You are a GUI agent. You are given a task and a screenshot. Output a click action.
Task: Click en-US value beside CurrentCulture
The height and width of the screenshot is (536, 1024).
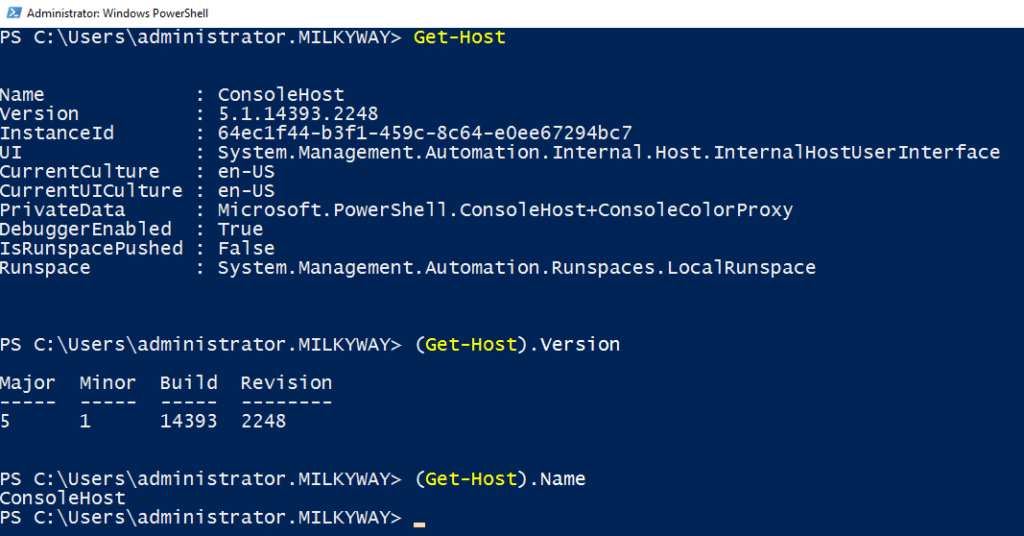(x=246, y=172)
